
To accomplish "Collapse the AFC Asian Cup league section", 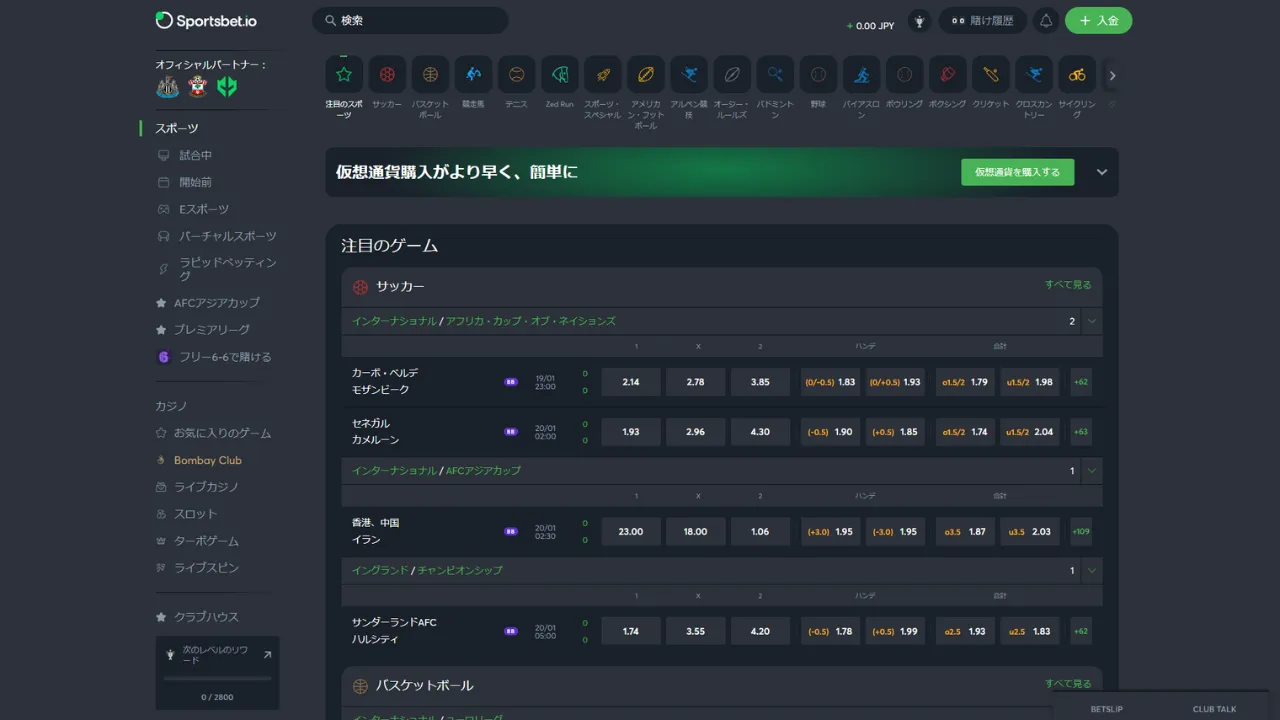I will click(x=1091, y=470).
